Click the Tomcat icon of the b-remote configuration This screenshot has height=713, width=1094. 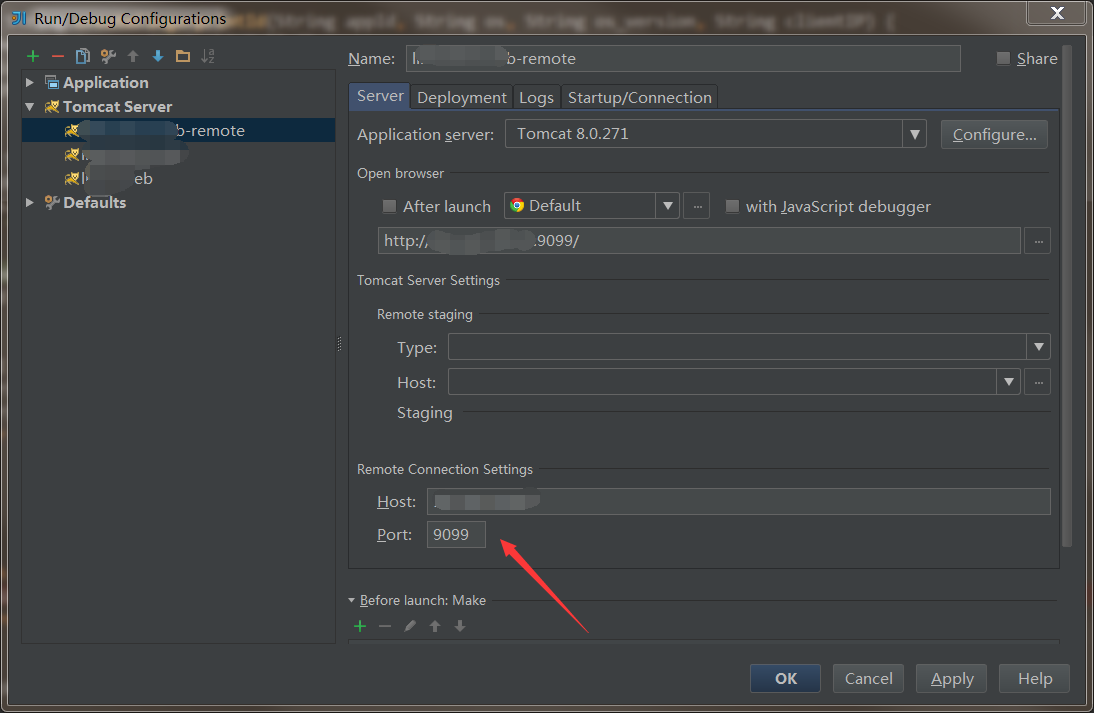click(x=72, y=130)
